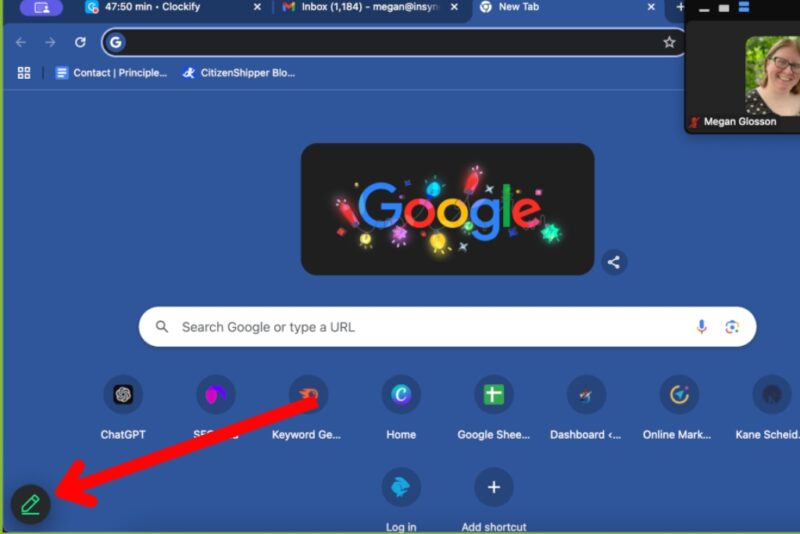Reload the current page
This screenshot has width=800, height=534.
point(80,42)
